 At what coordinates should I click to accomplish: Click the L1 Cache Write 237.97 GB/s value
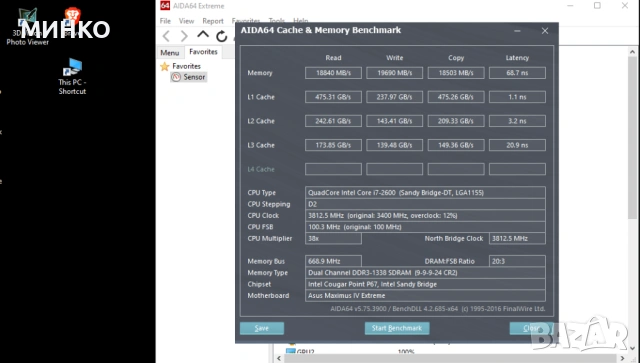394,97
